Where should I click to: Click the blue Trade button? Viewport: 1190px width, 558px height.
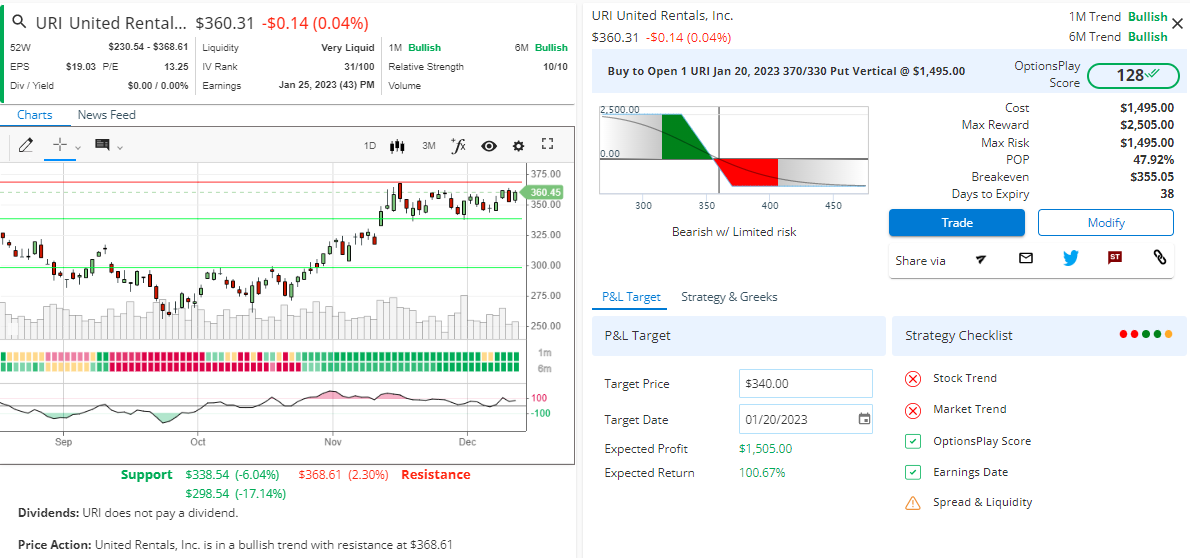pyautogui.click(x=957, y=222)
